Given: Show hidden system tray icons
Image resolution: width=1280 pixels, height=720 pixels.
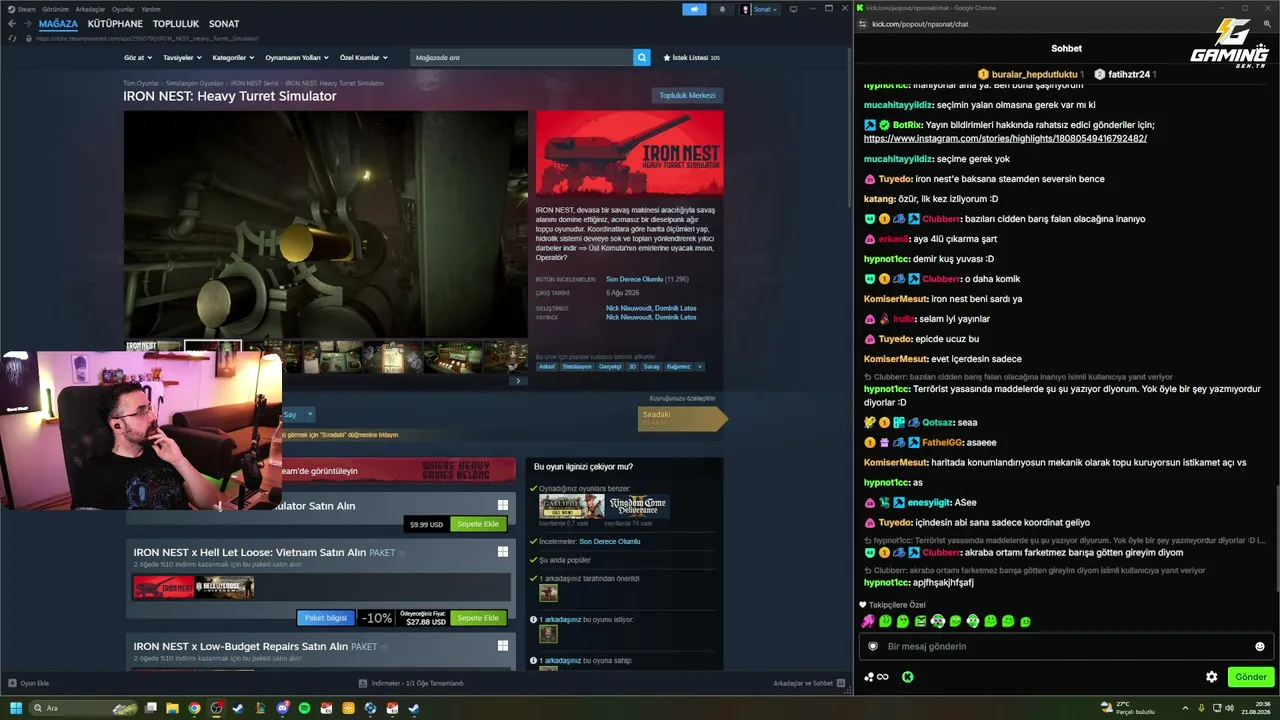Looking at the screenshot, I should (1185, 708).
